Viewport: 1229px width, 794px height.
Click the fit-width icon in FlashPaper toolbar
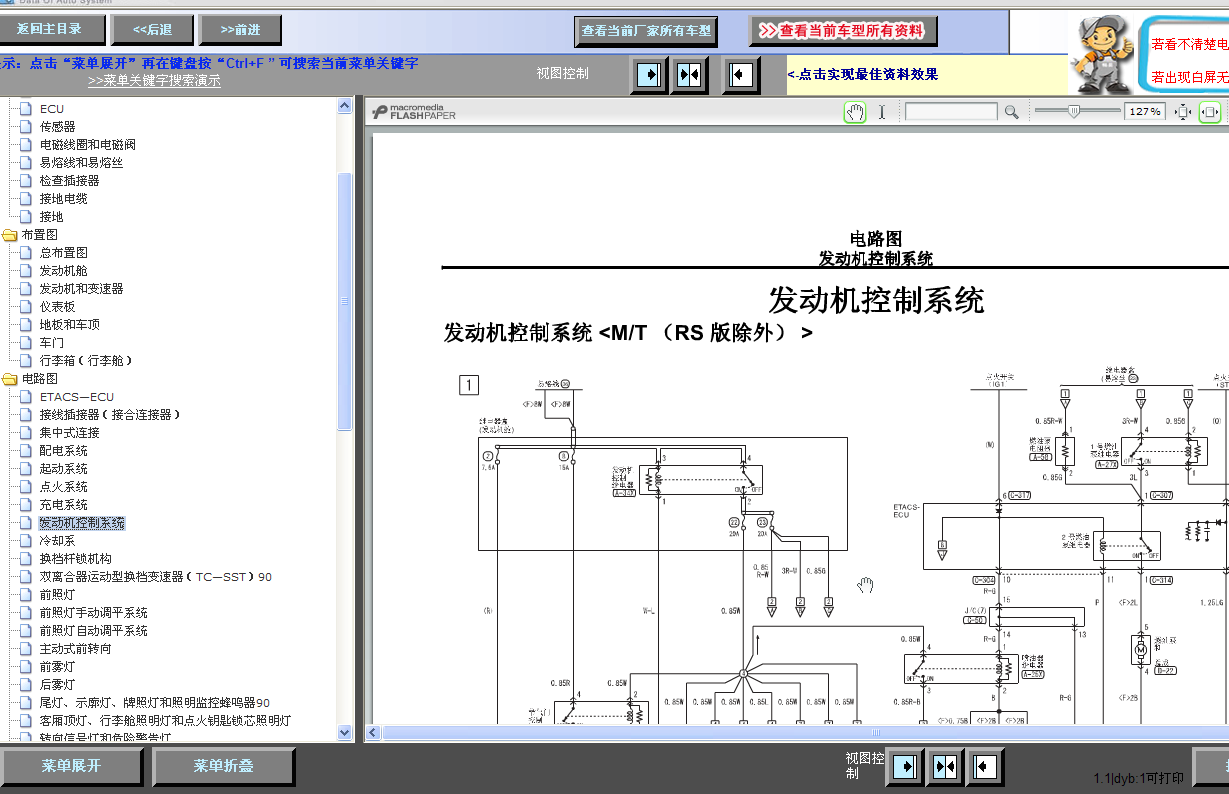pos(1210,112)
